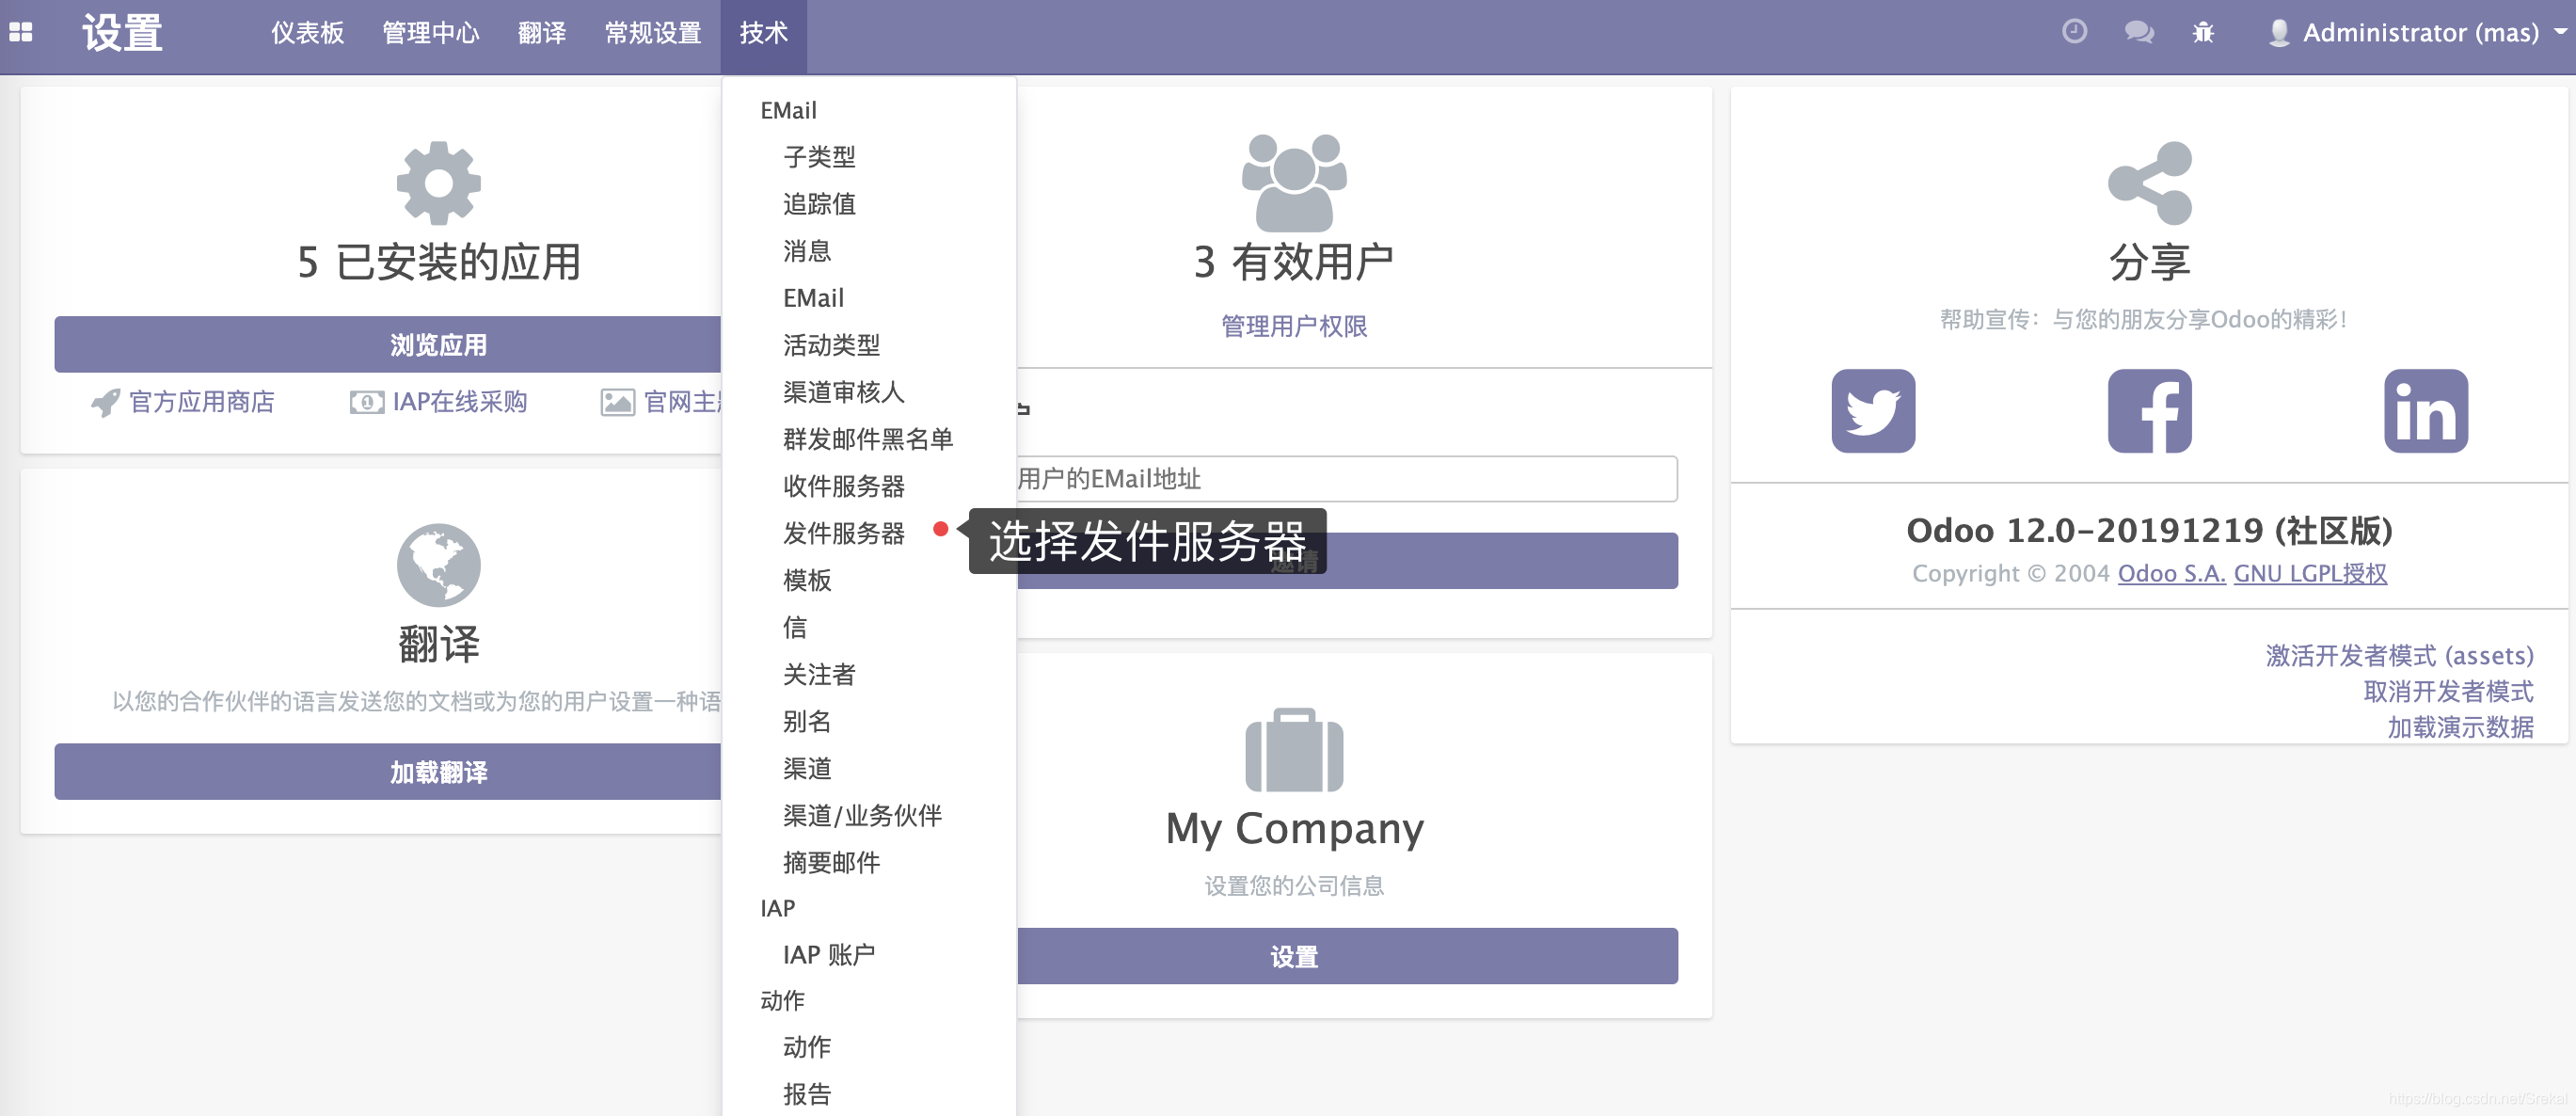Open the messaging chat icon
Screen dimensions: 2576x1116
click(2139, 32)
